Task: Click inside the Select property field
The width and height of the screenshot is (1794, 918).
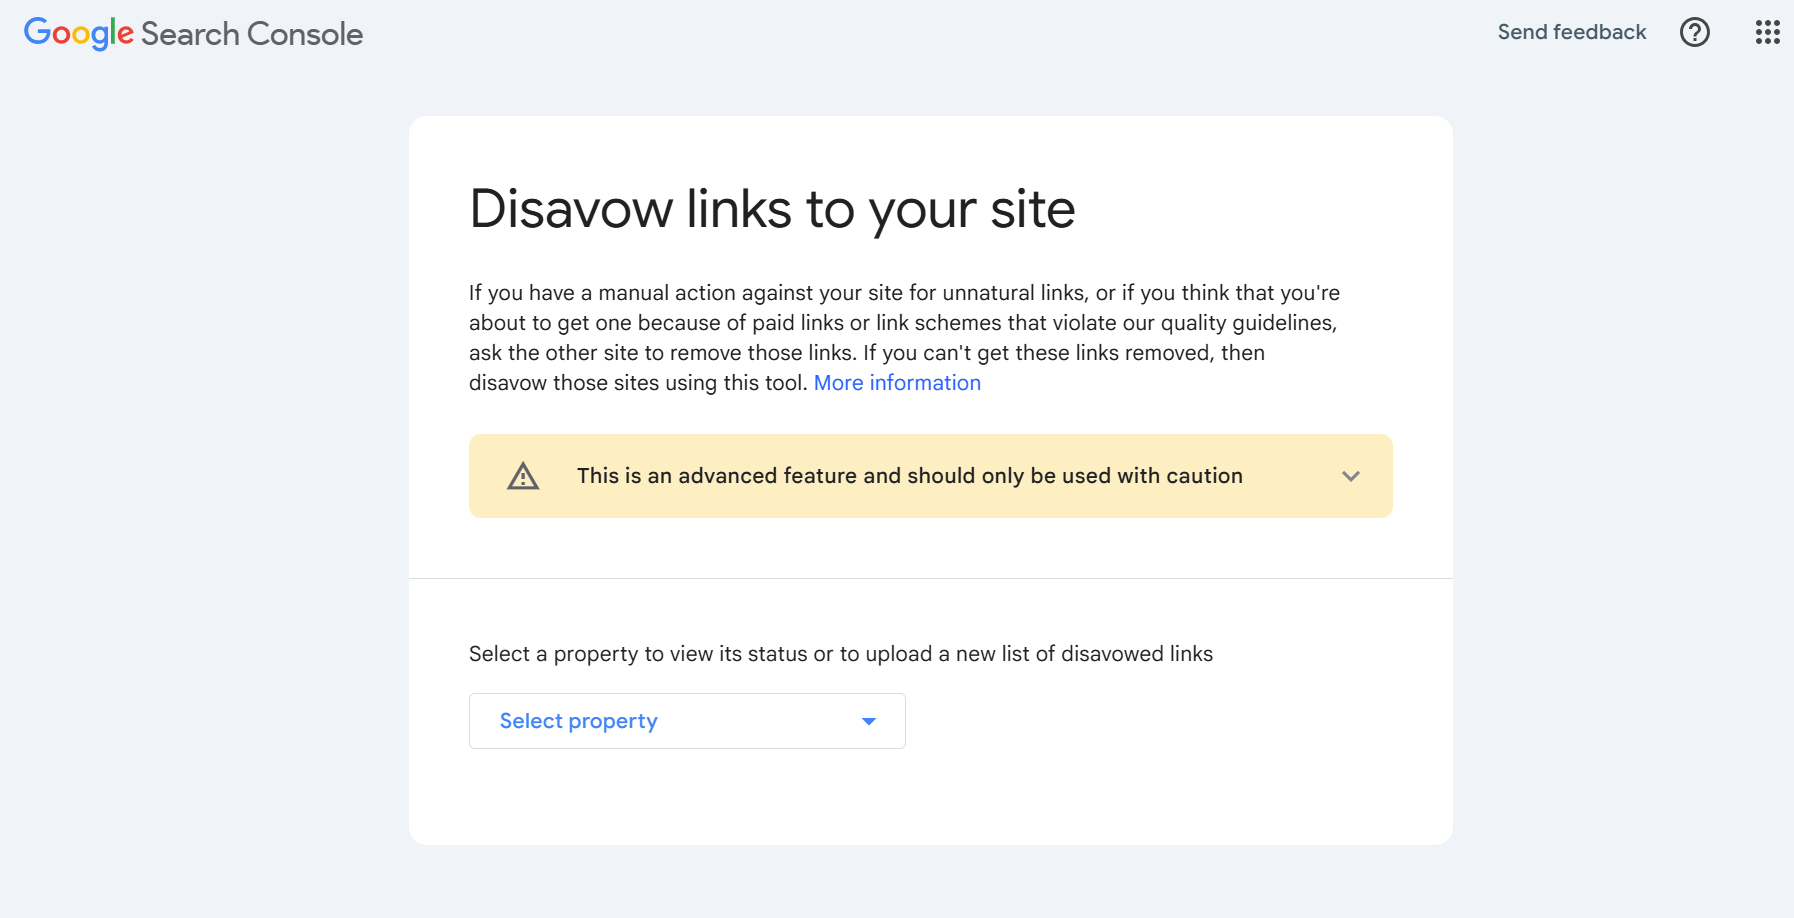Action: tap(686, 720)
